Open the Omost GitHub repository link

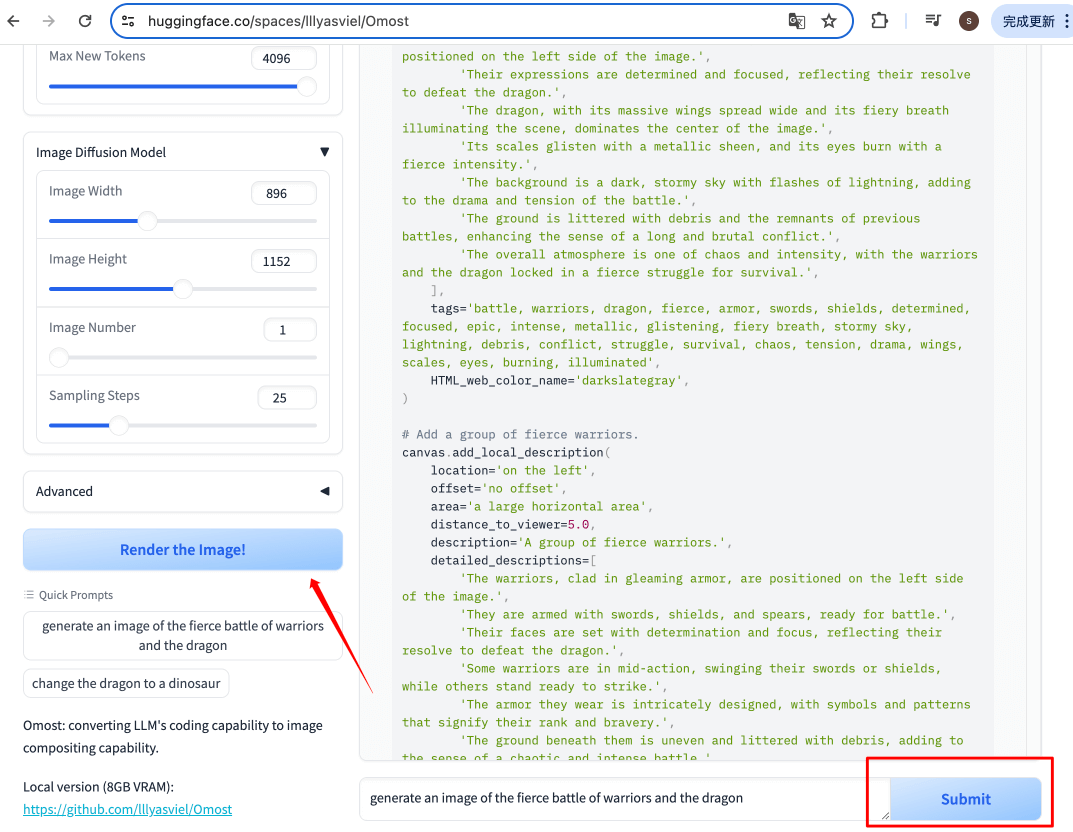[x=127, y=809]
